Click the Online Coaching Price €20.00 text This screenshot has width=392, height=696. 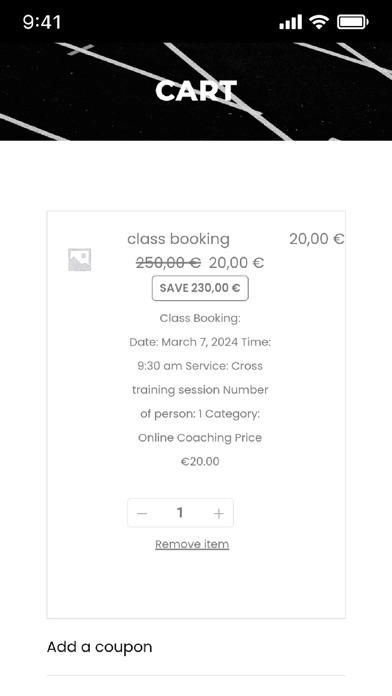[200, 449]
